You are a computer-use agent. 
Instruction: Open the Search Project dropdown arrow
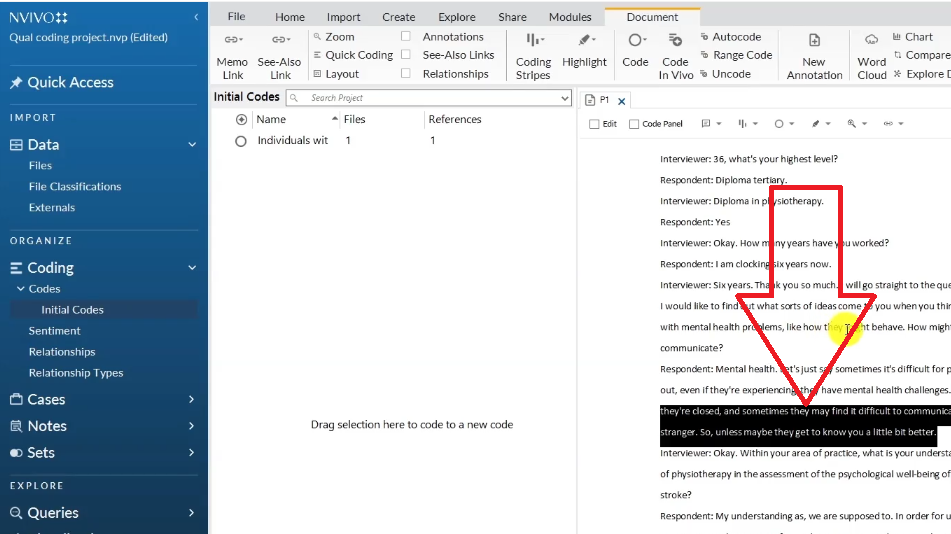tap(565, 98)
